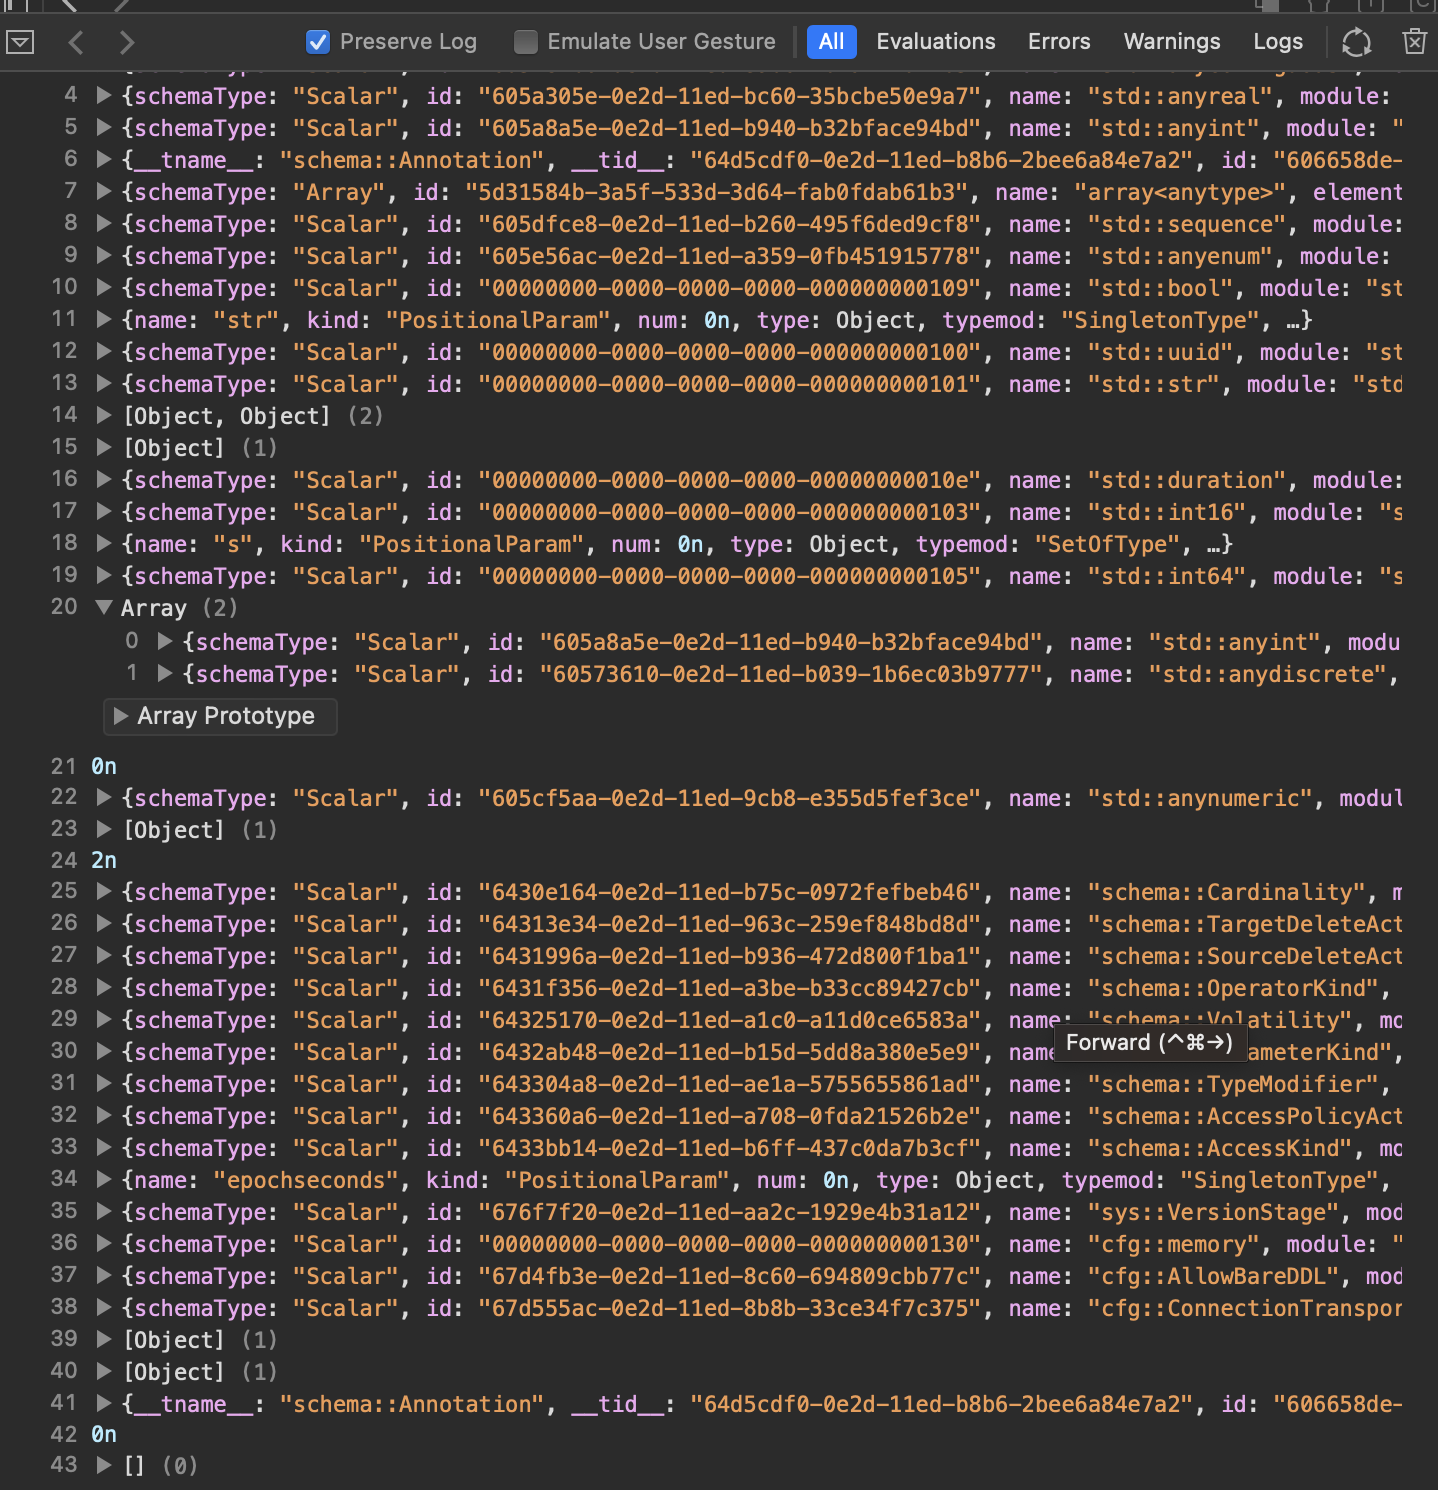Image resolution: width=1438 pixels, height=1490 pixels.
Task: Click the circular refresh icon in the toolbar
Action: pos(1356,42)
